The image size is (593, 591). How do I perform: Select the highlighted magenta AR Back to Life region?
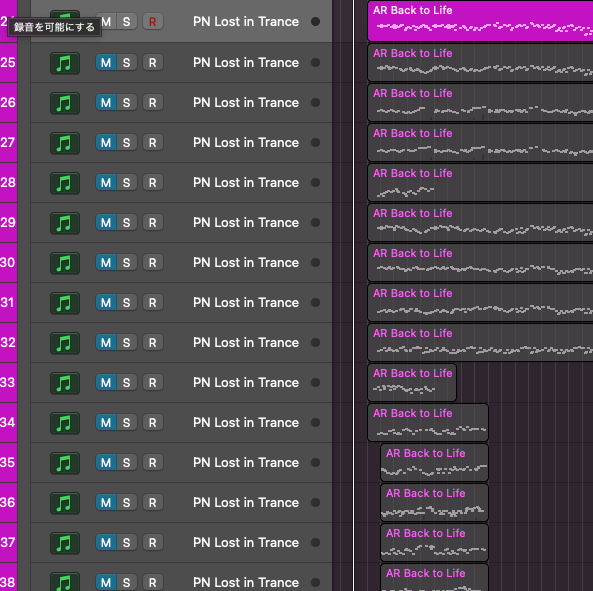click(x=480, y=21)
